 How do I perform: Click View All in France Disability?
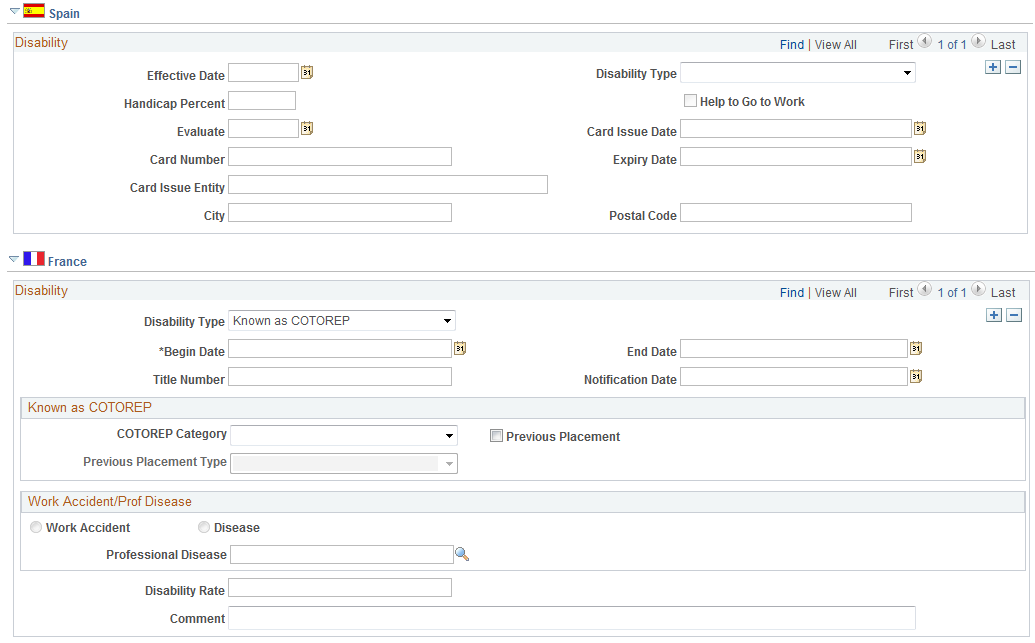836,292
